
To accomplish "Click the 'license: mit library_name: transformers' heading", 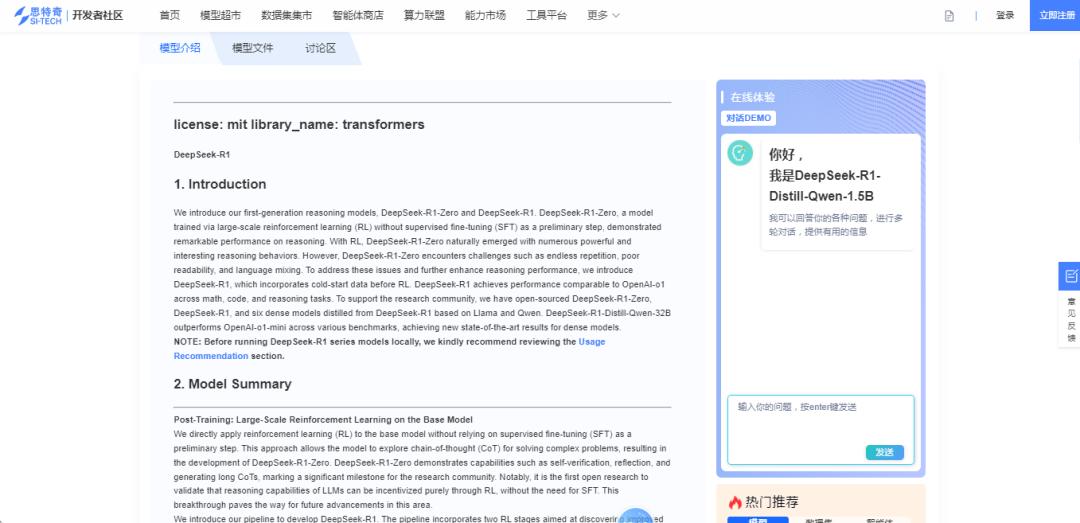I will (299, 125).
